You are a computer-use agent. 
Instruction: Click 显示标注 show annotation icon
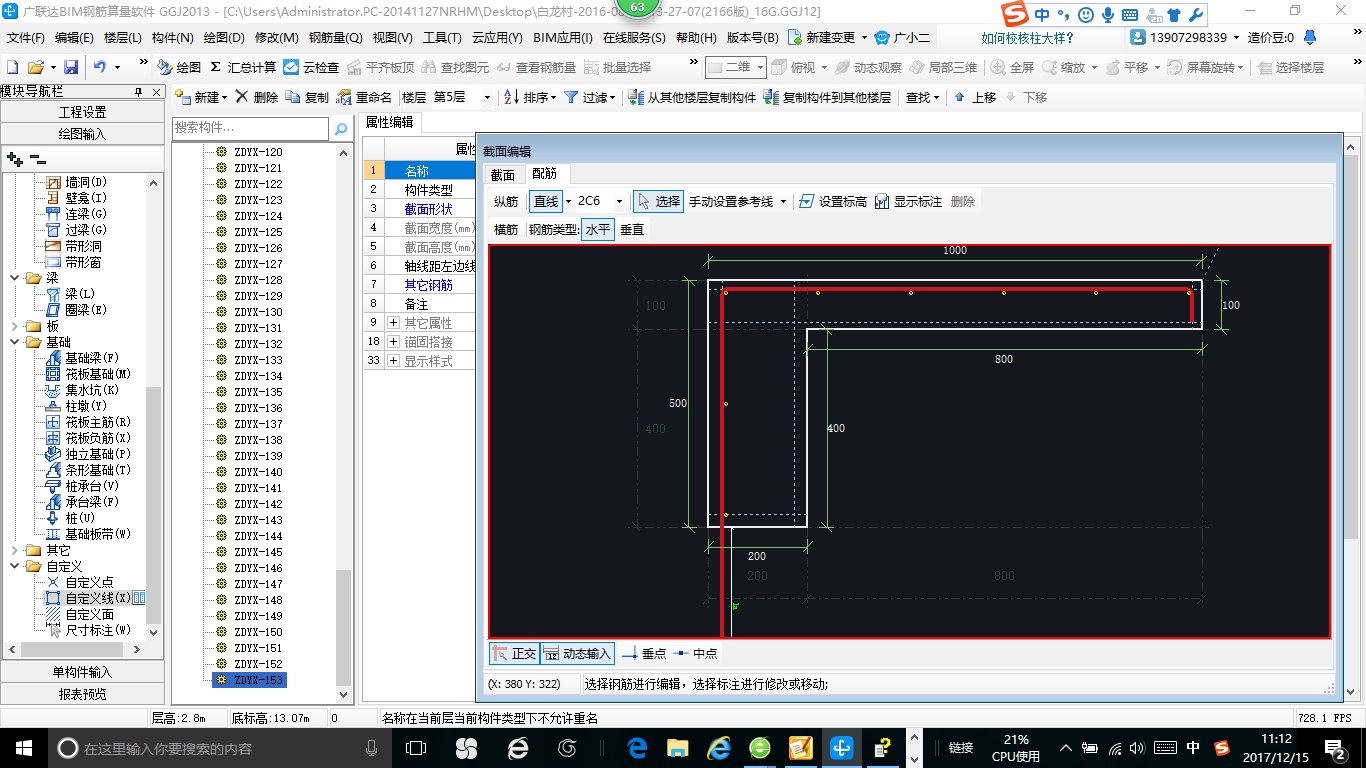click(908, 201)
